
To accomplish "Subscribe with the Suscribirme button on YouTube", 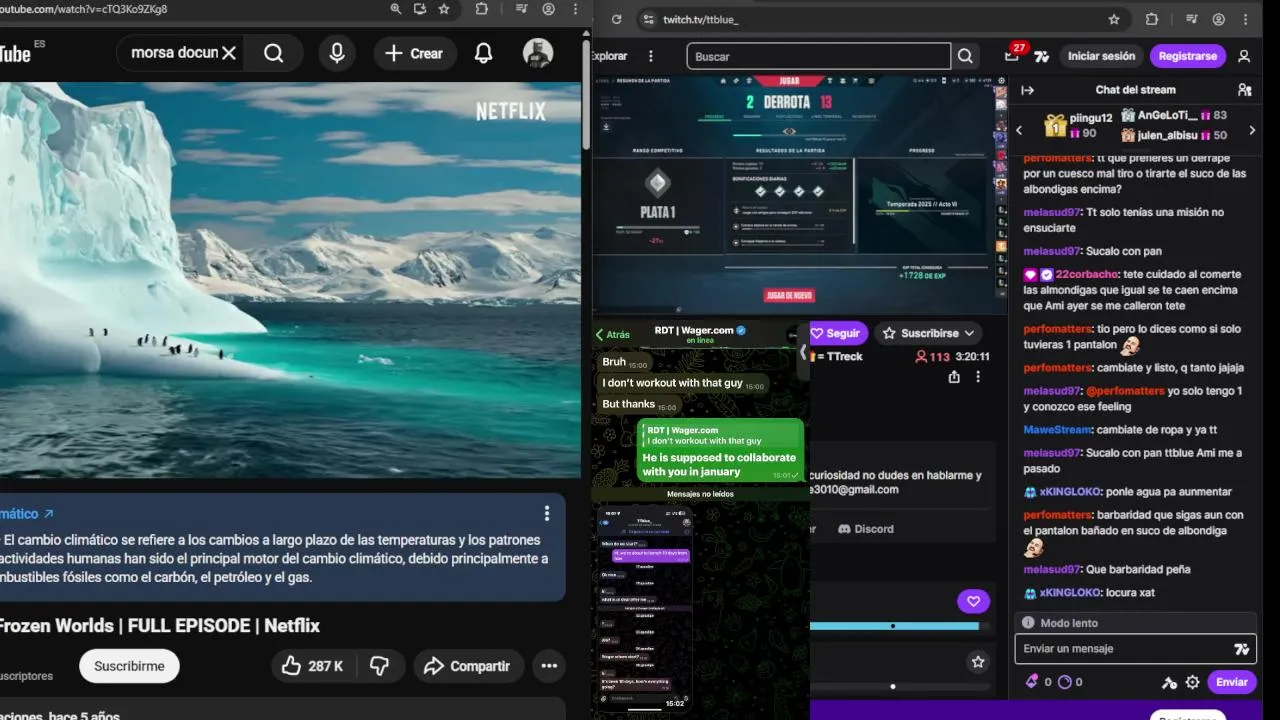I will point(129,666).
